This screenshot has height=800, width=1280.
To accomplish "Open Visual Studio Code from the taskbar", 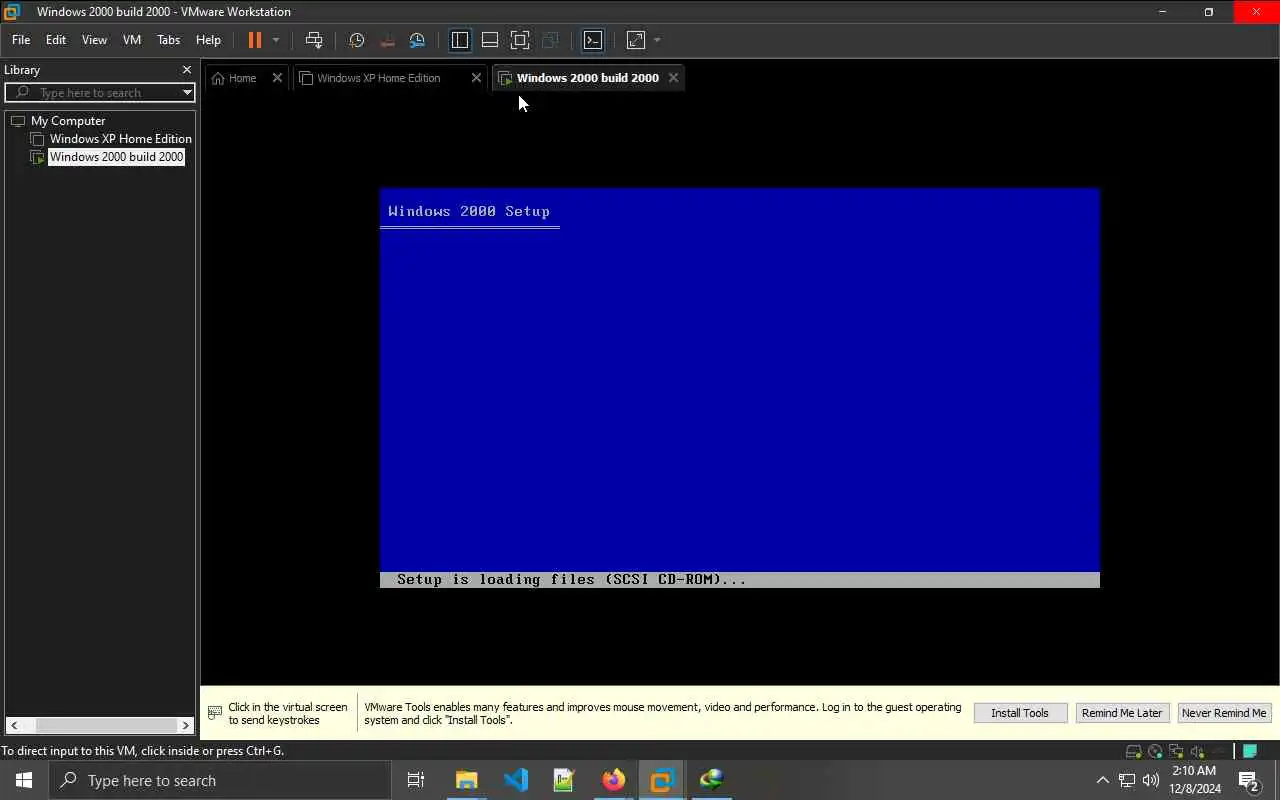I will click(516, 780).
